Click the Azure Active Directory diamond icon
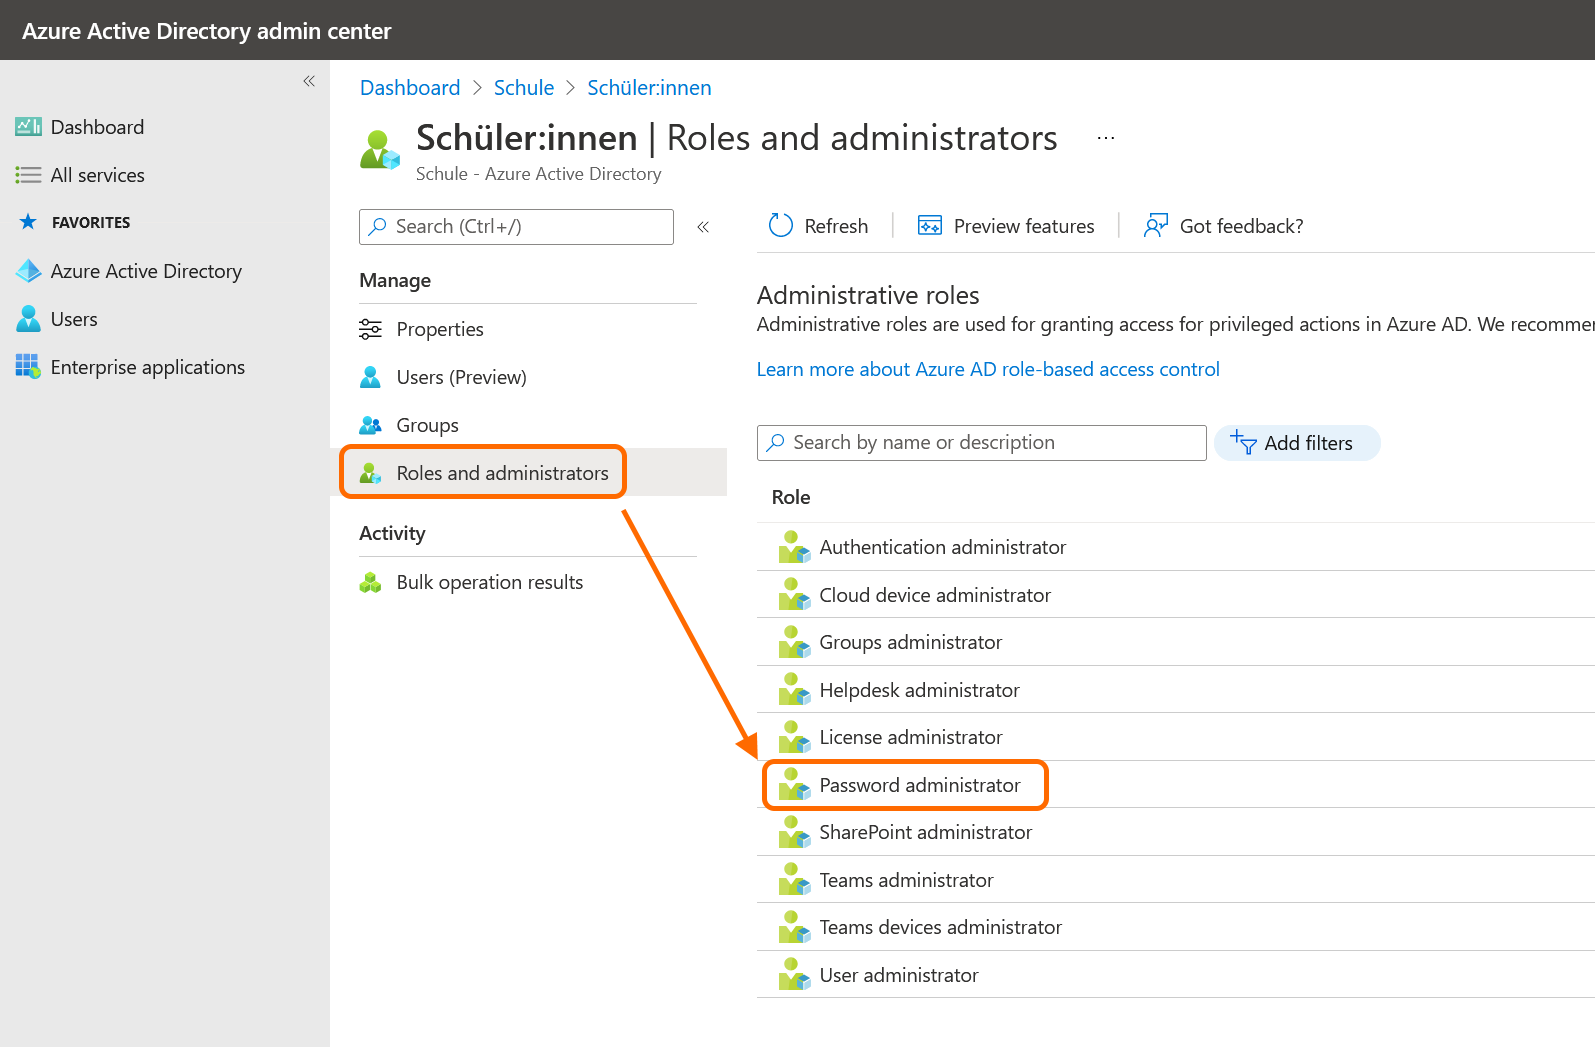Image resolution: width=1595 pixels, height=1047 pixels. pyautogui.click(x=28, y=271)
